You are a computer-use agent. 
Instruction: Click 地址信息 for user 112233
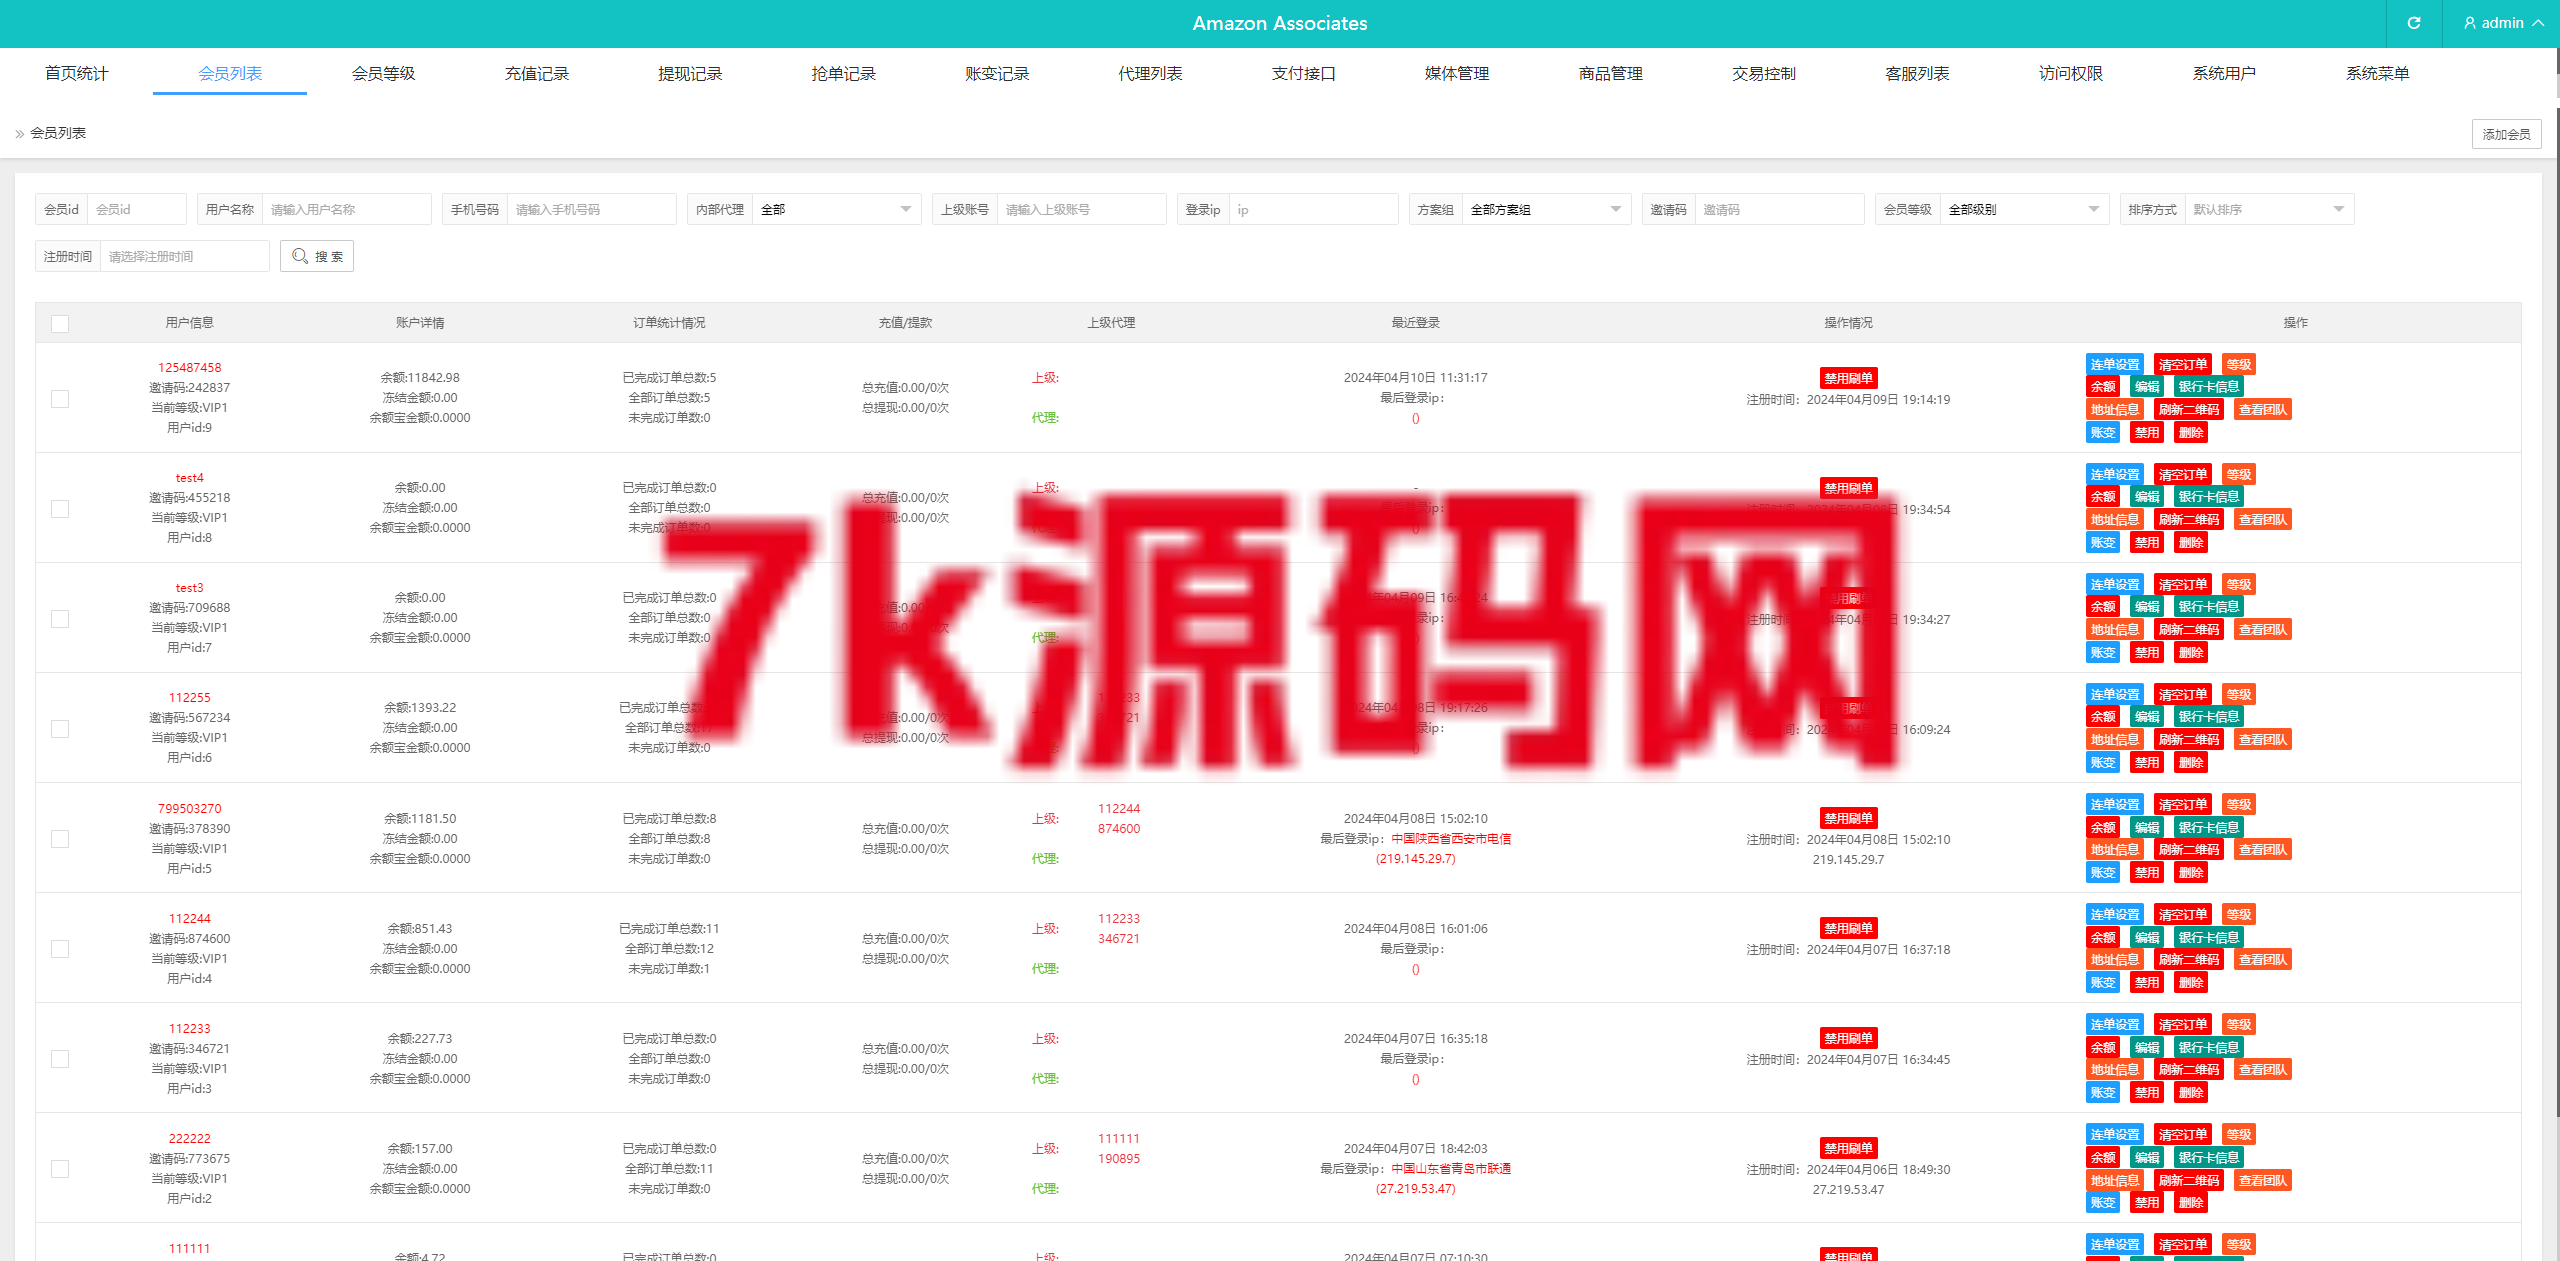(2115, 1069)
